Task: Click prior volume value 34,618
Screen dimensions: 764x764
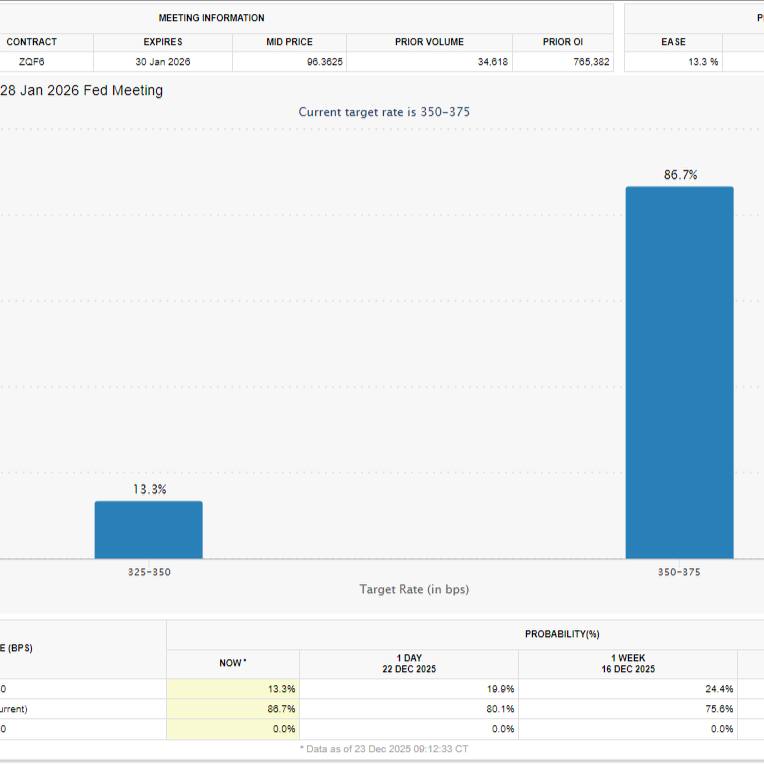Action: (493, 62)
